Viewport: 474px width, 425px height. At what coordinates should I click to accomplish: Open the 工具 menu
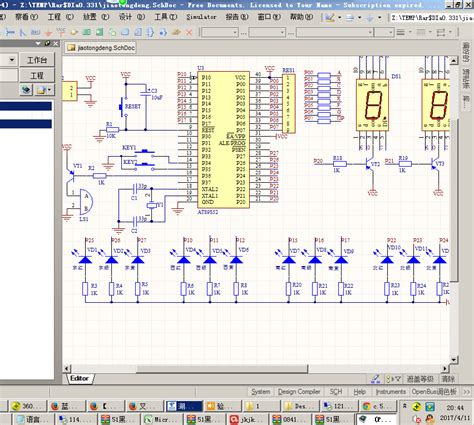pyautogui.click(x=166, y=17)
